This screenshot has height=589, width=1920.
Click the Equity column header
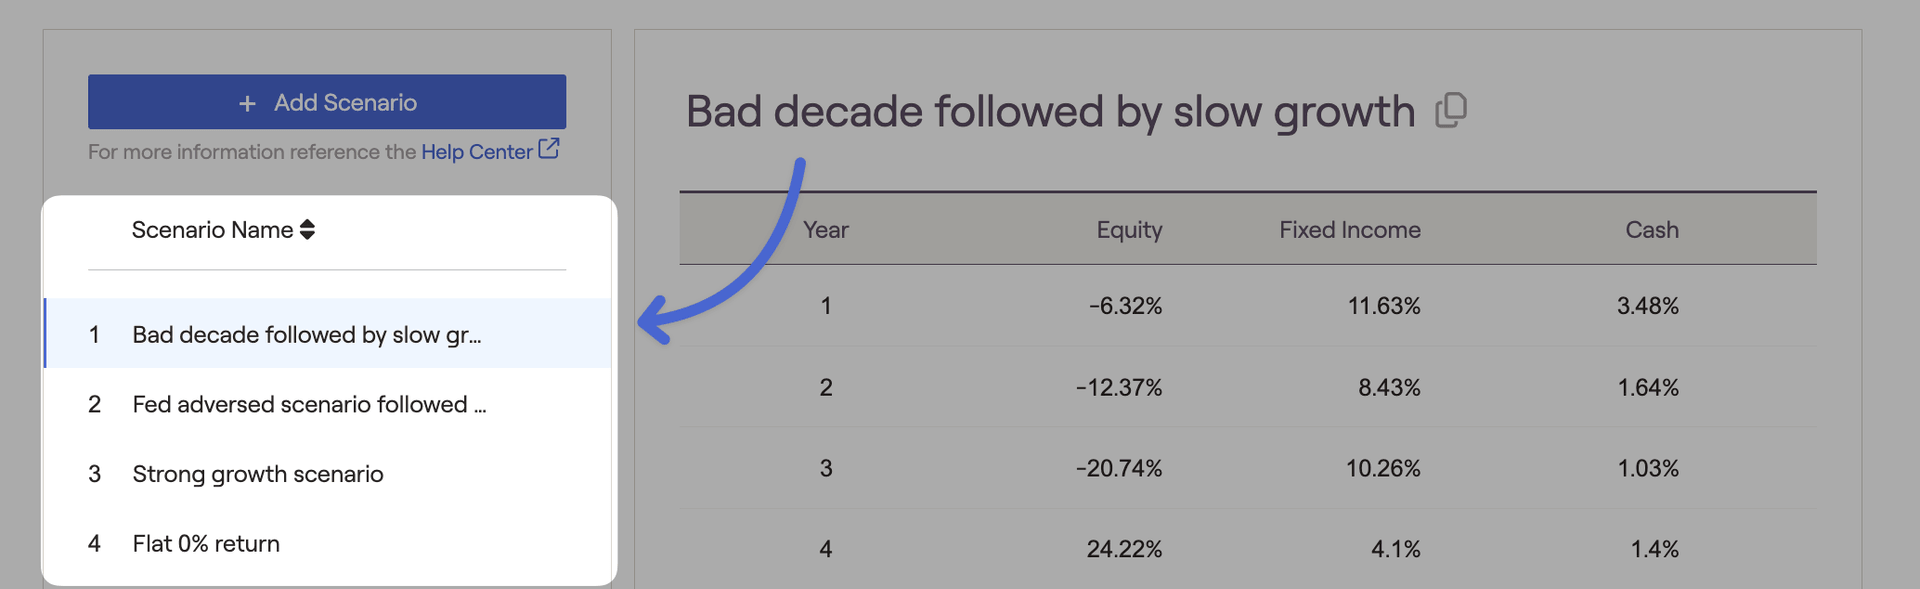pos(1129,230)
